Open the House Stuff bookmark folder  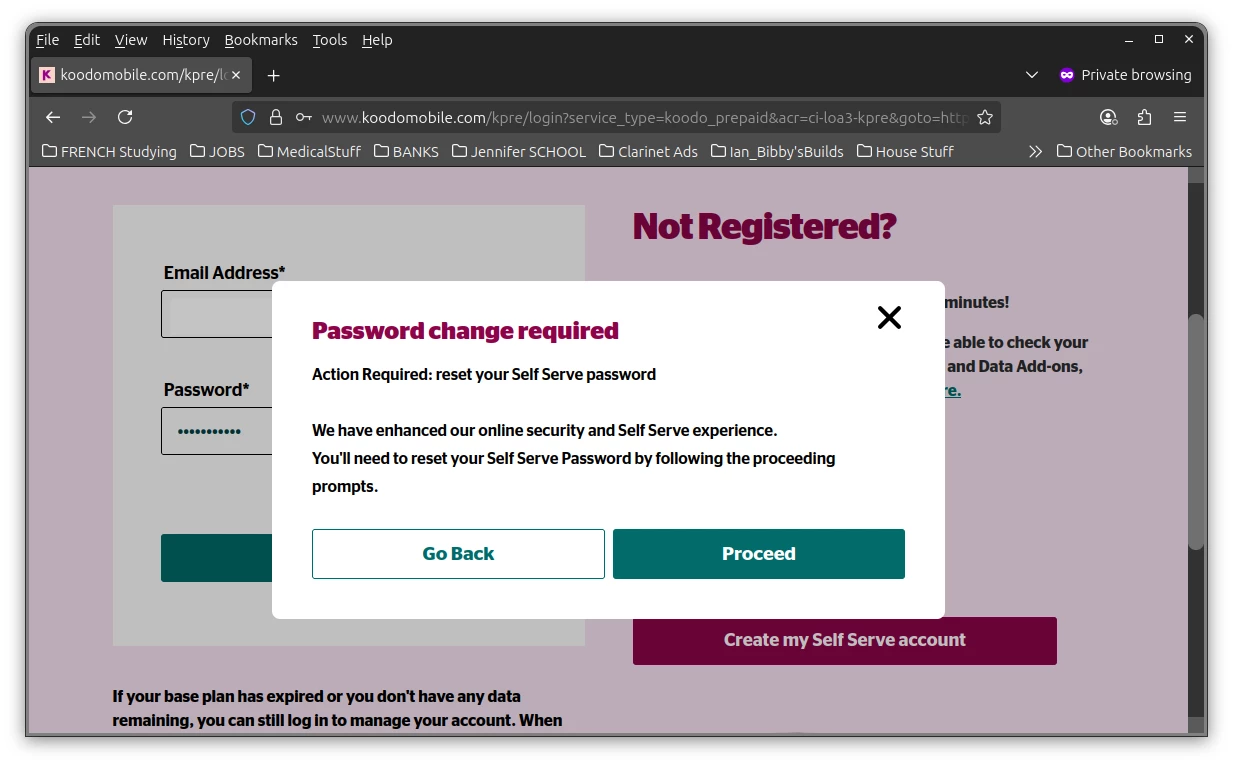pos(904,152)
